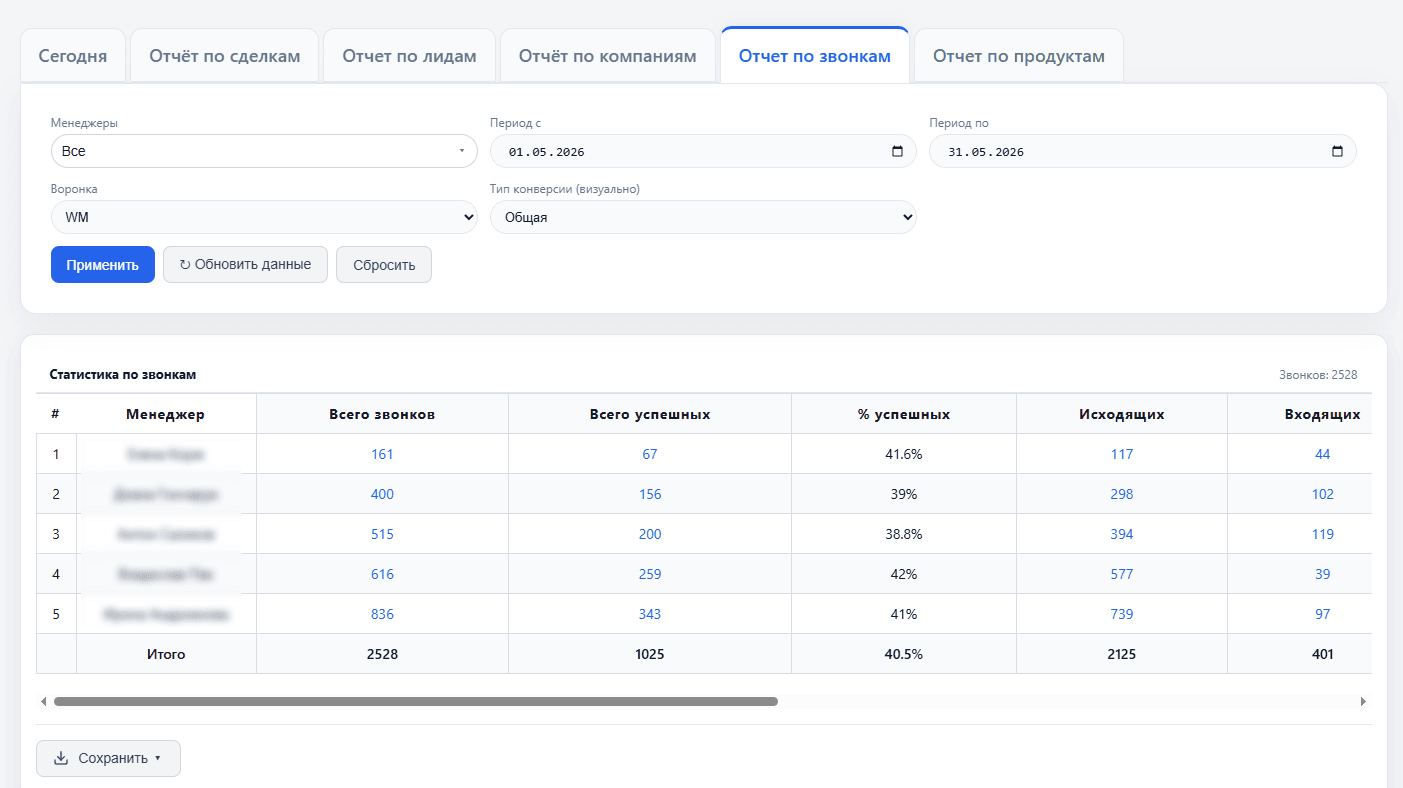This screenshot has height=788, width=1403.
Task: Go to Отчёт по компаниям tab
Action: click(607, 56)
